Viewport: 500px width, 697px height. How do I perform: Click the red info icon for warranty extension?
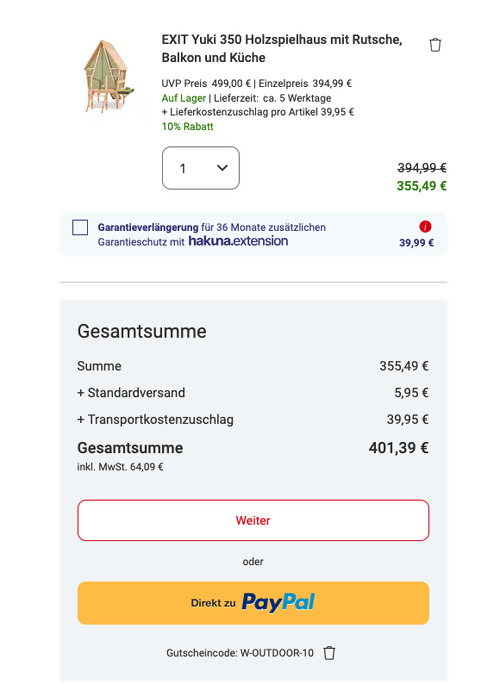point(425,227)
